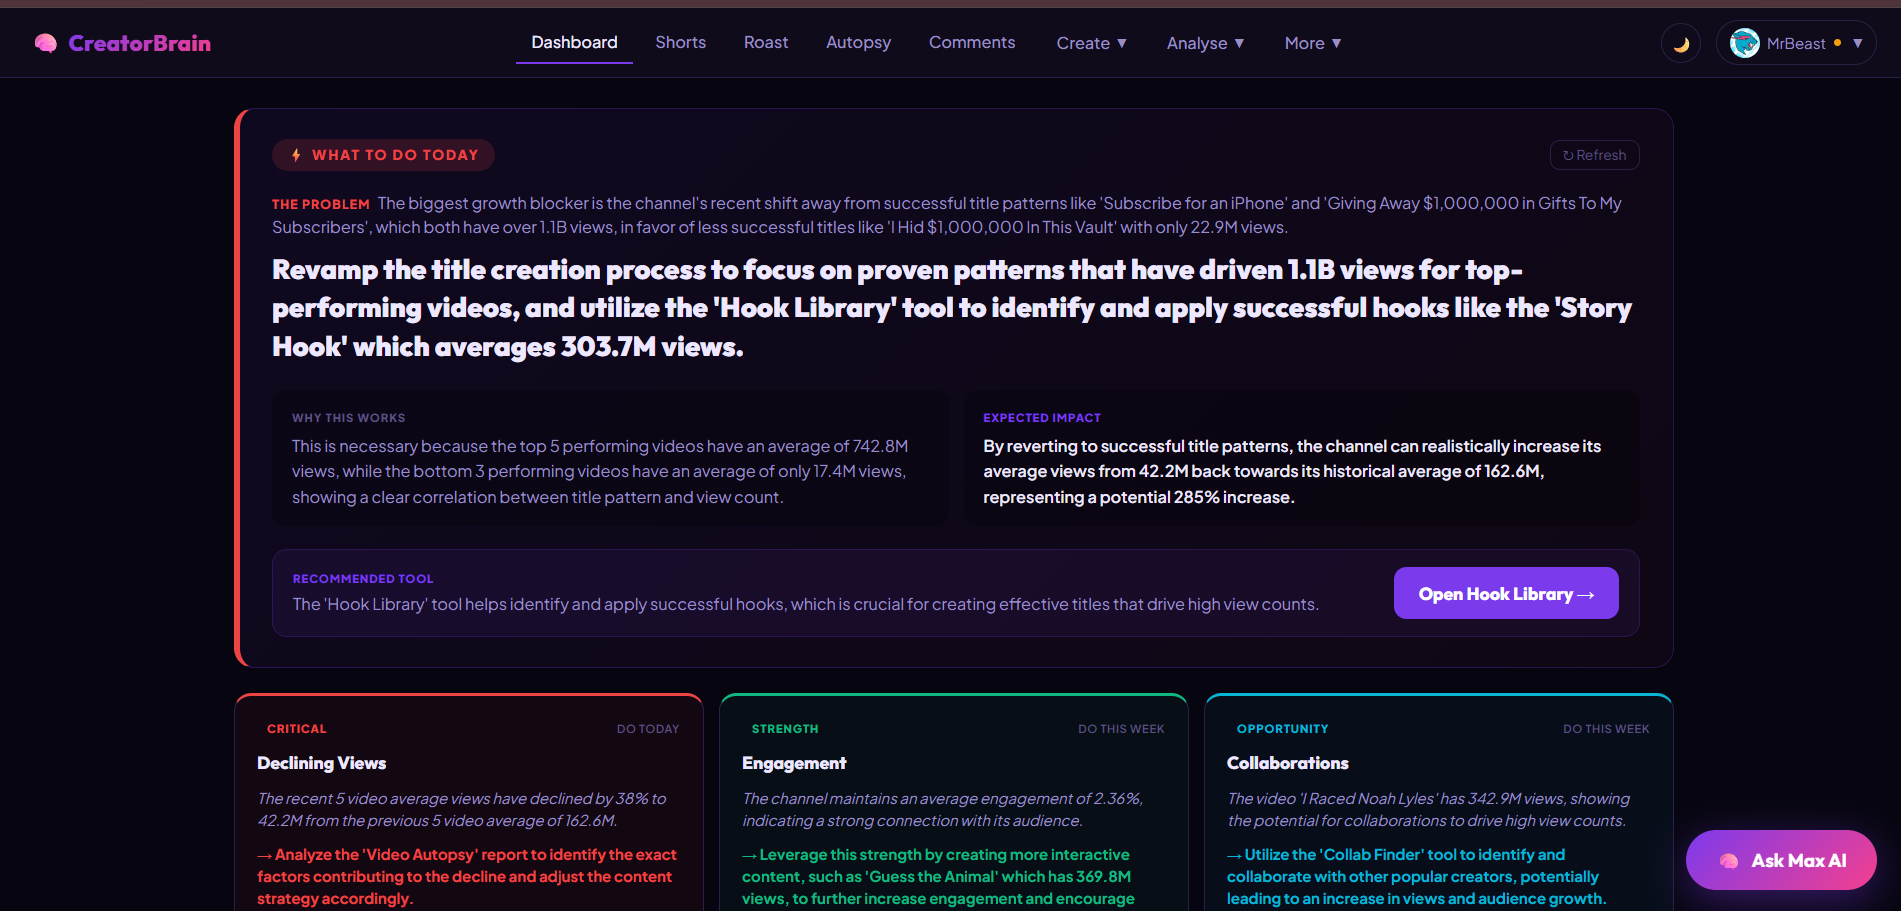Select the Dashboard tab
This screenshot has height=911, width=1901.
[573, 42]
